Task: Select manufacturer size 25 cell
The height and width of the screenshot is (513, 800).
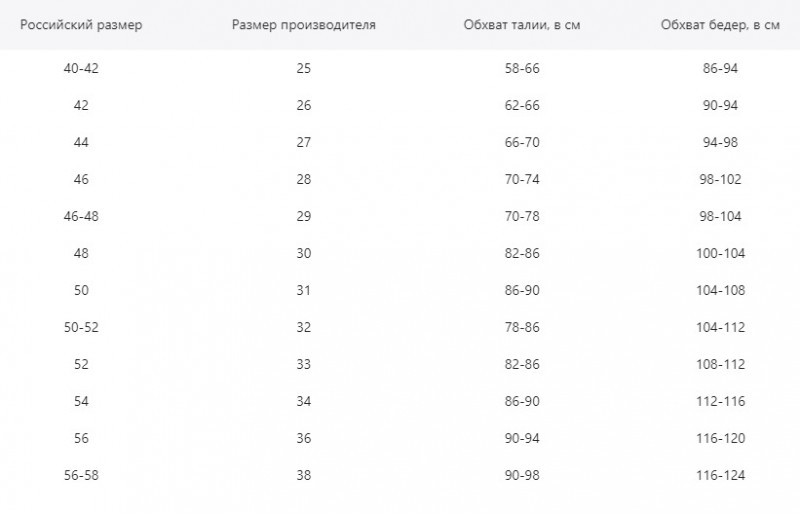Action: pos(304,69)
